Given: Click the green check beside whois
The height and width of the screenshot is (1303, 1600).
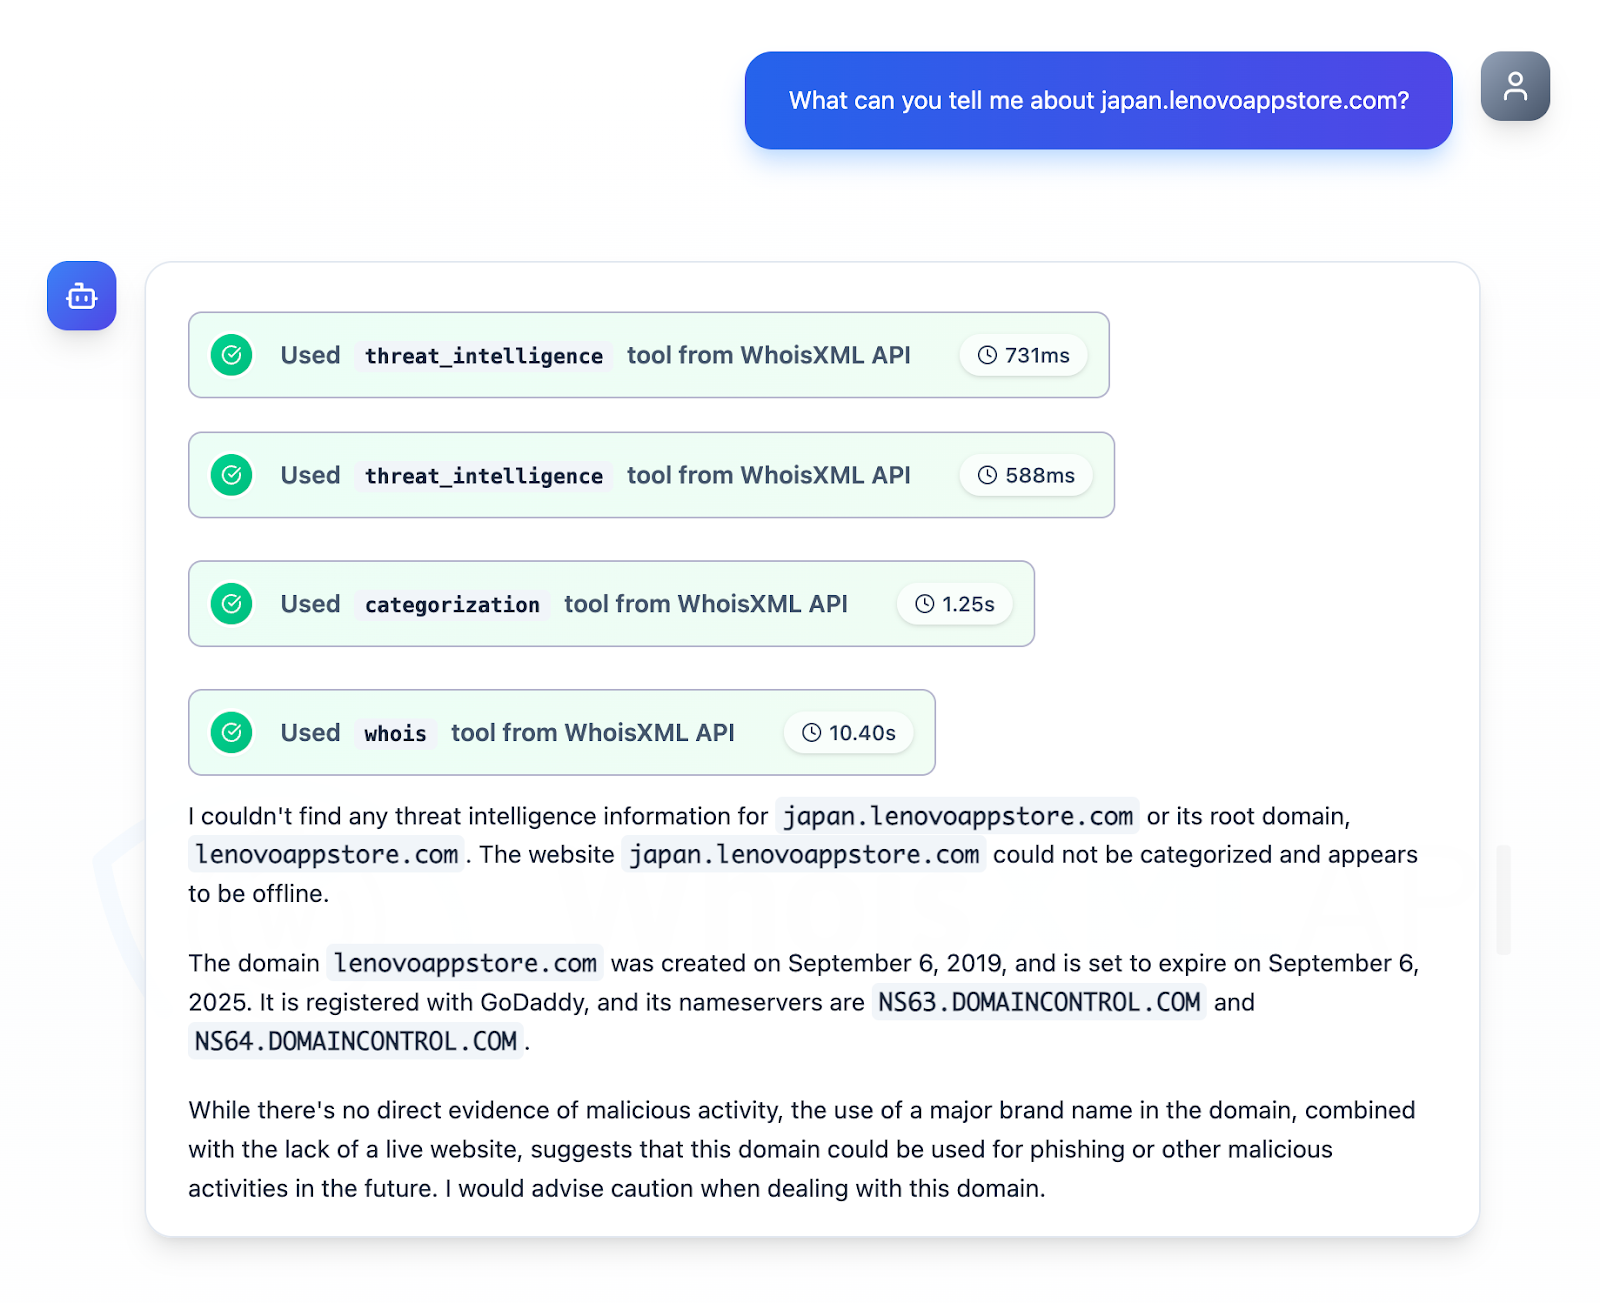Looking at the screenshot, I should 232,733.
